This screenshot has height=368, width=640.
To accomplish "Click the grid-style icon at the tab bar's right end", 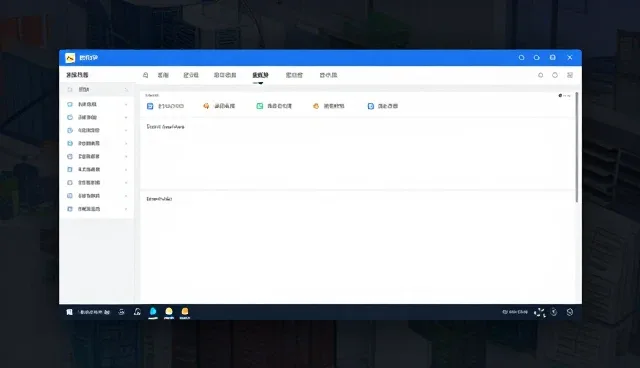I will 570,75.
